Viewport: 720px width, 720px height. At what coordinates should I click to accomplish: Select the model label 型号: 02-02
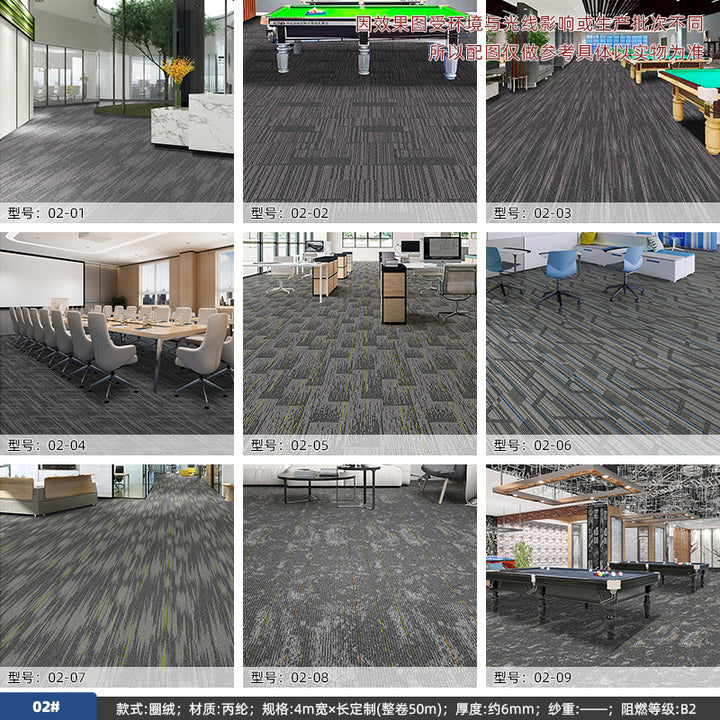click(x=290, y=213)
